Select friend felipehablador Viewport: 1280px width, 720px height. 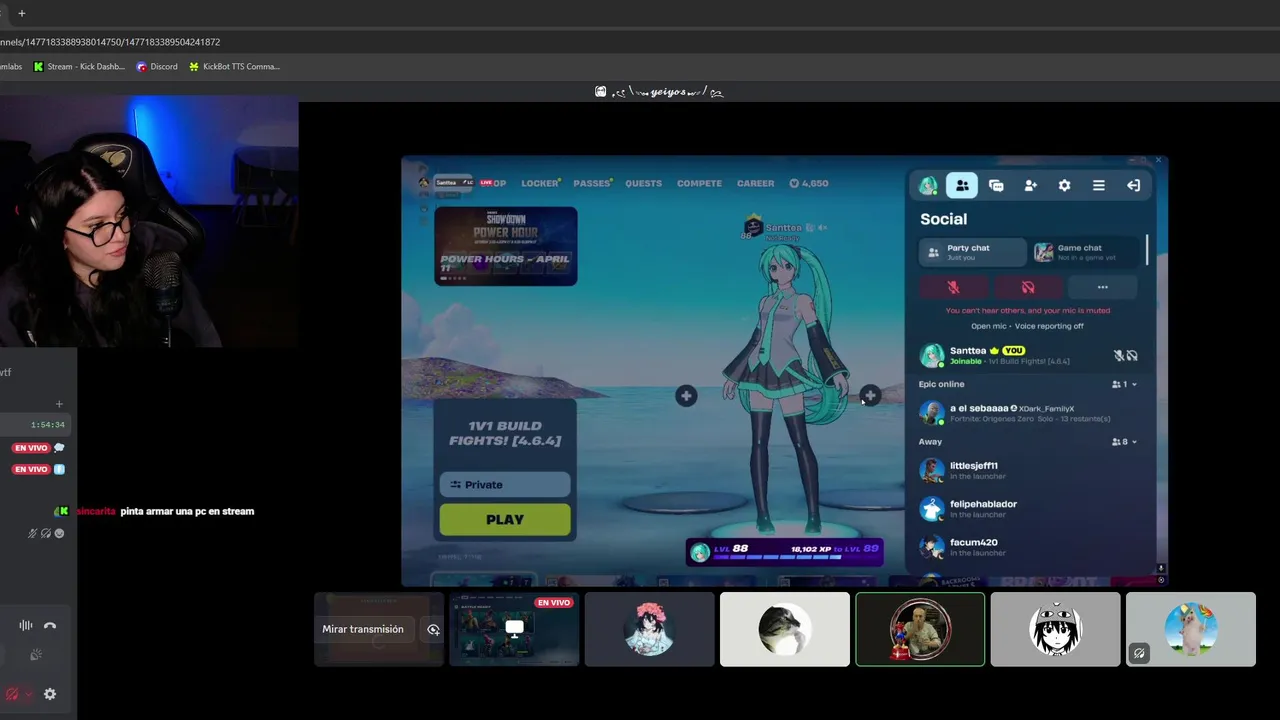(x=1028, y=508)
